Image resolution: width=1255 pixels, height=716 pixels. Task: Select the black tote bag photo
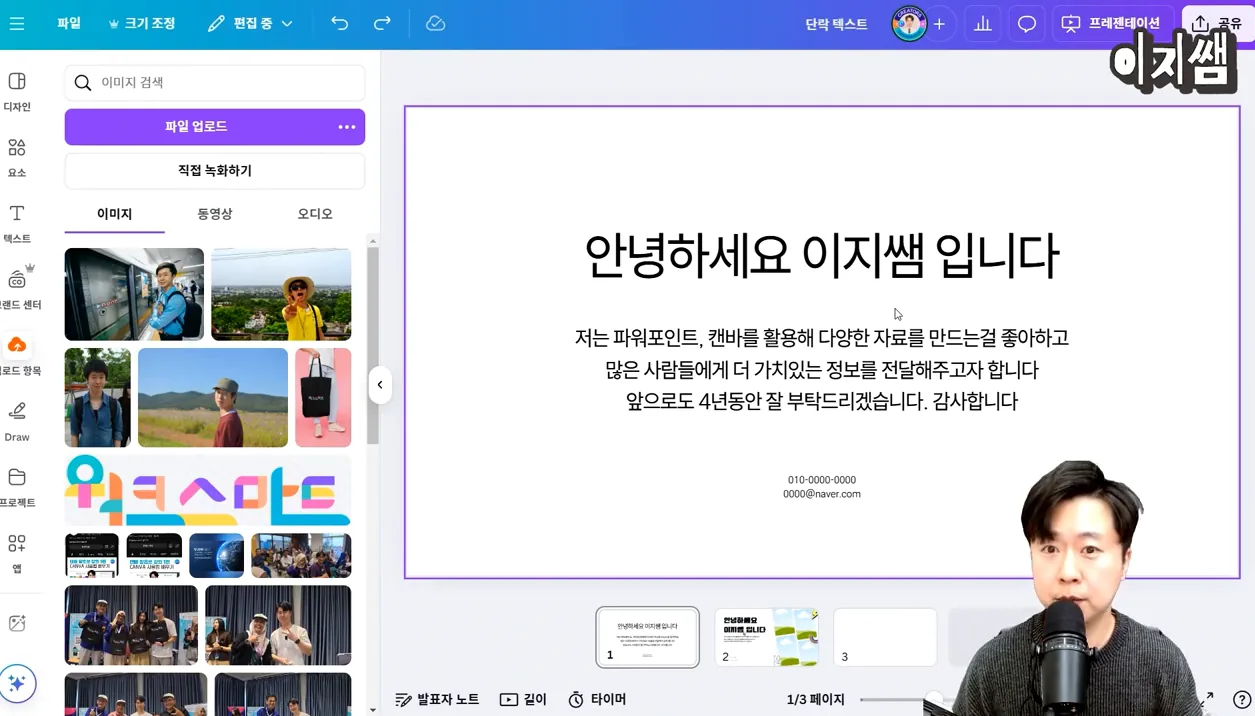(x=323, y=397)
